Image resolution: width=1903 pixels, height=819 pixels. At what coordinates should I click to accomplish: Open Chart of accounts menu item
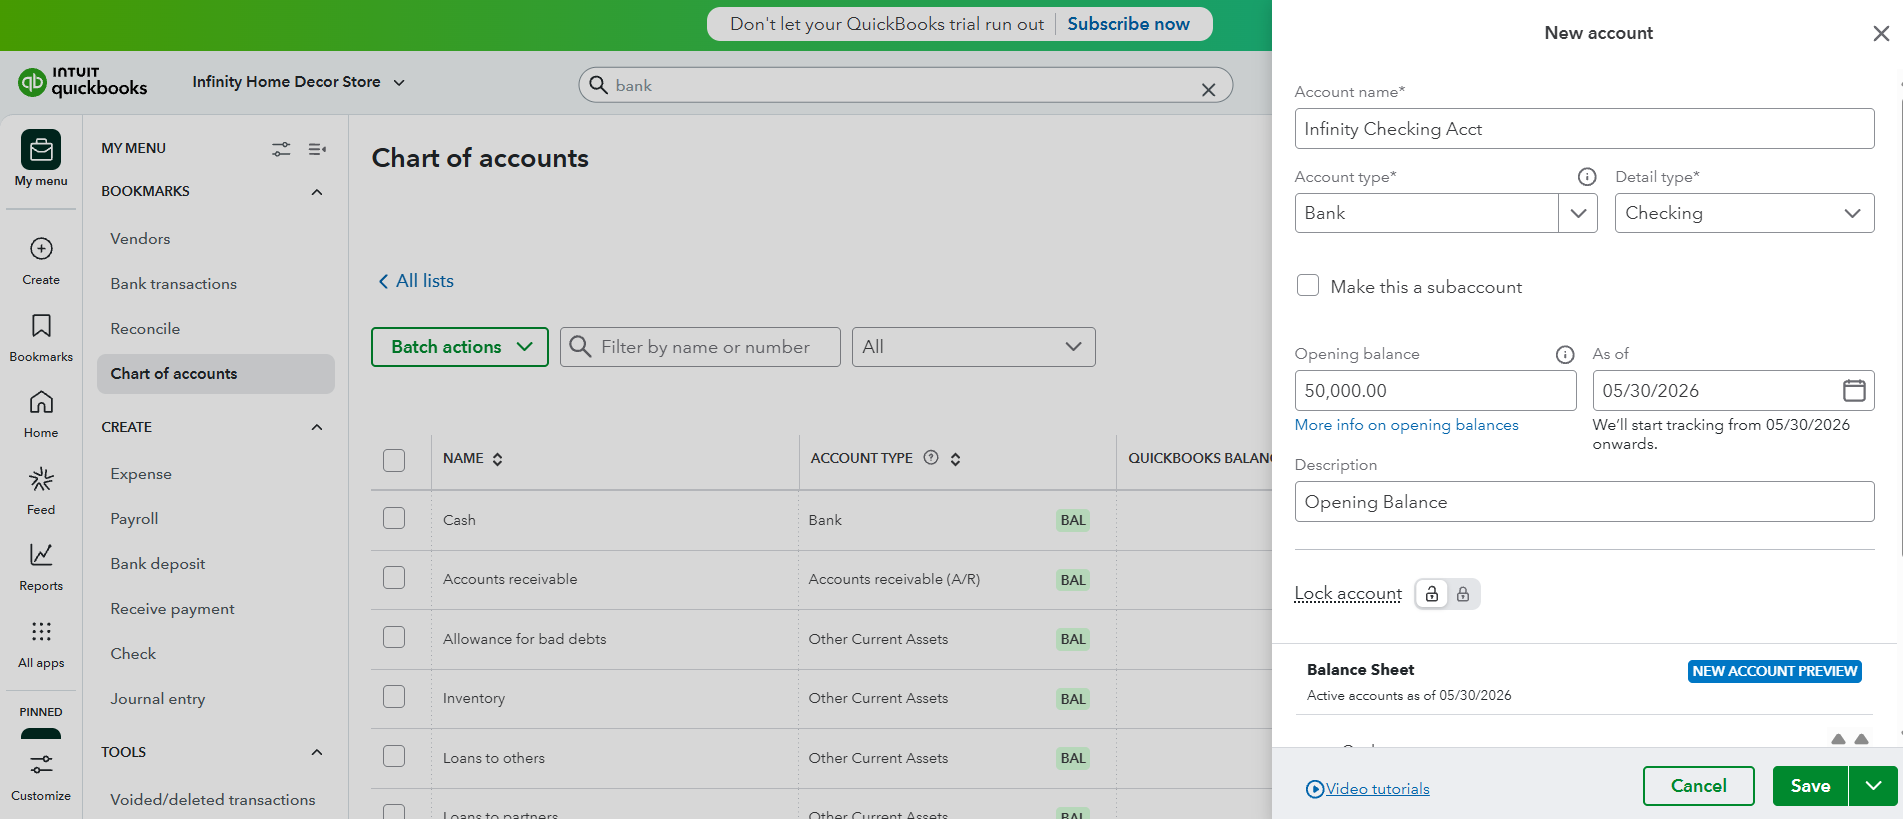coord(216,374)
